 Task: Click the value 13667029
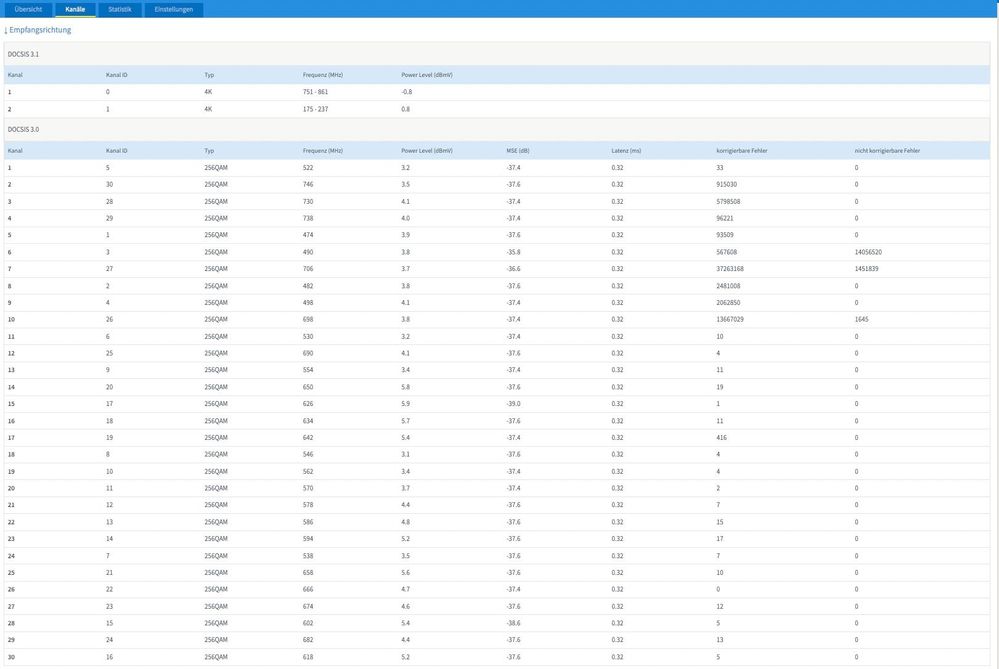point(729,319)
